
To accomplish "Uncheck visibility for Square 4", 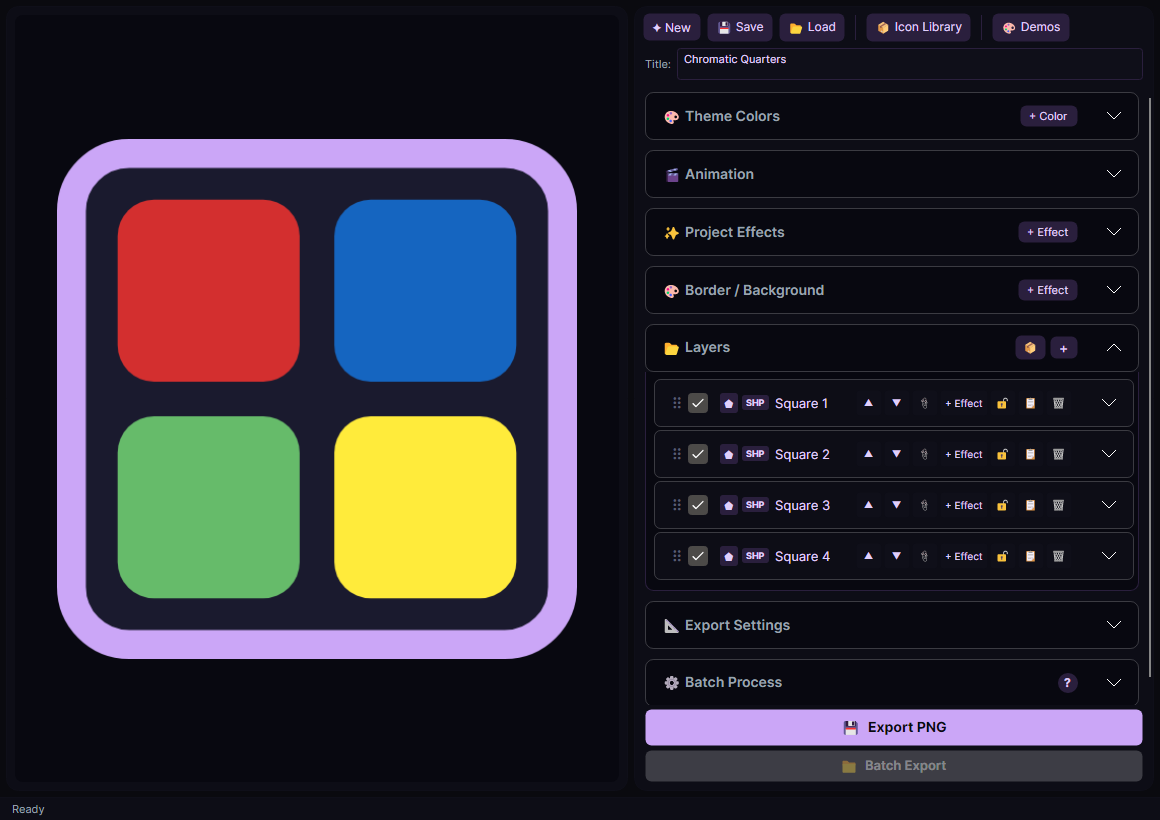I will pyautogui.click(x=698, y=556).
